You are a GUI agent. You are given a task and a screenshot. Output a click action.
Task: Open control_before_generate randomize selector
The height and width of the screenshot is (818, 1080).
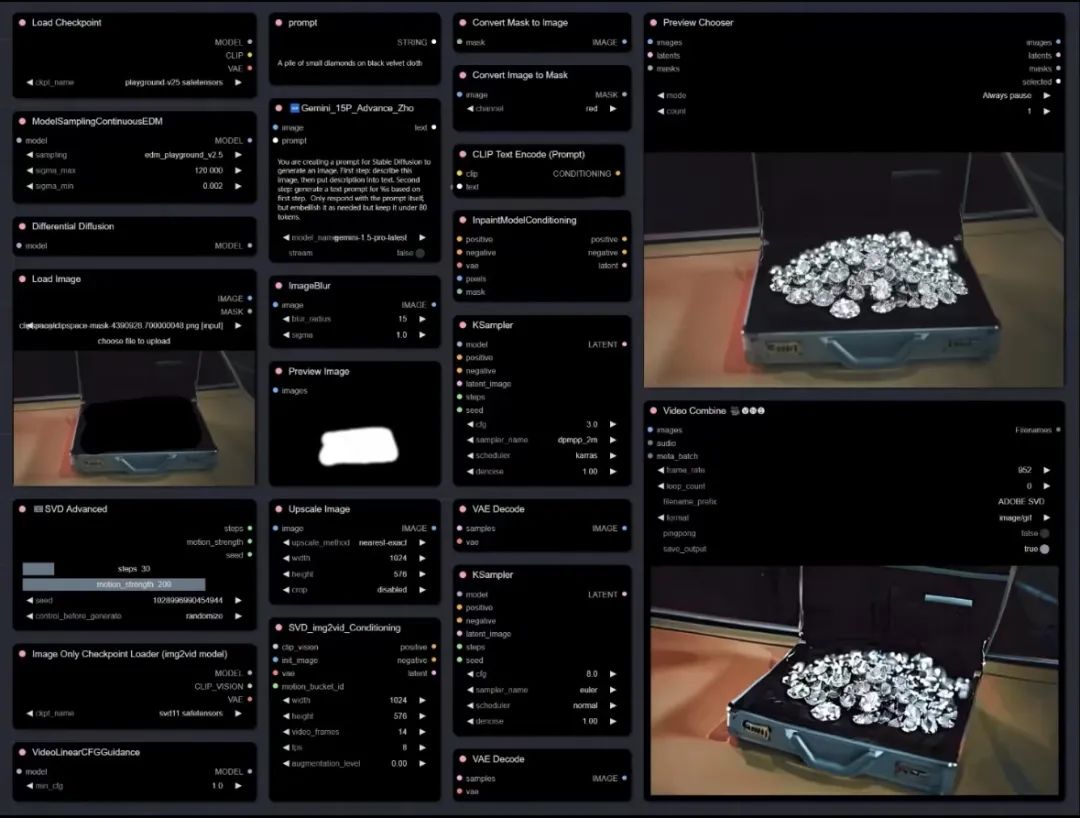click(x=134, y=616)
